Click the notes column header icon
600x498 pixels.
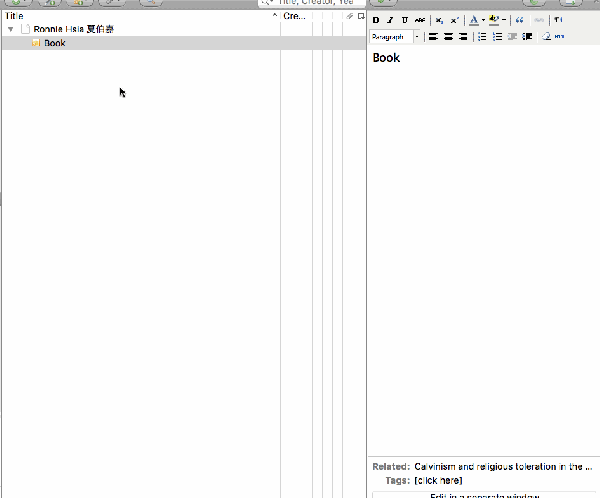361,16
